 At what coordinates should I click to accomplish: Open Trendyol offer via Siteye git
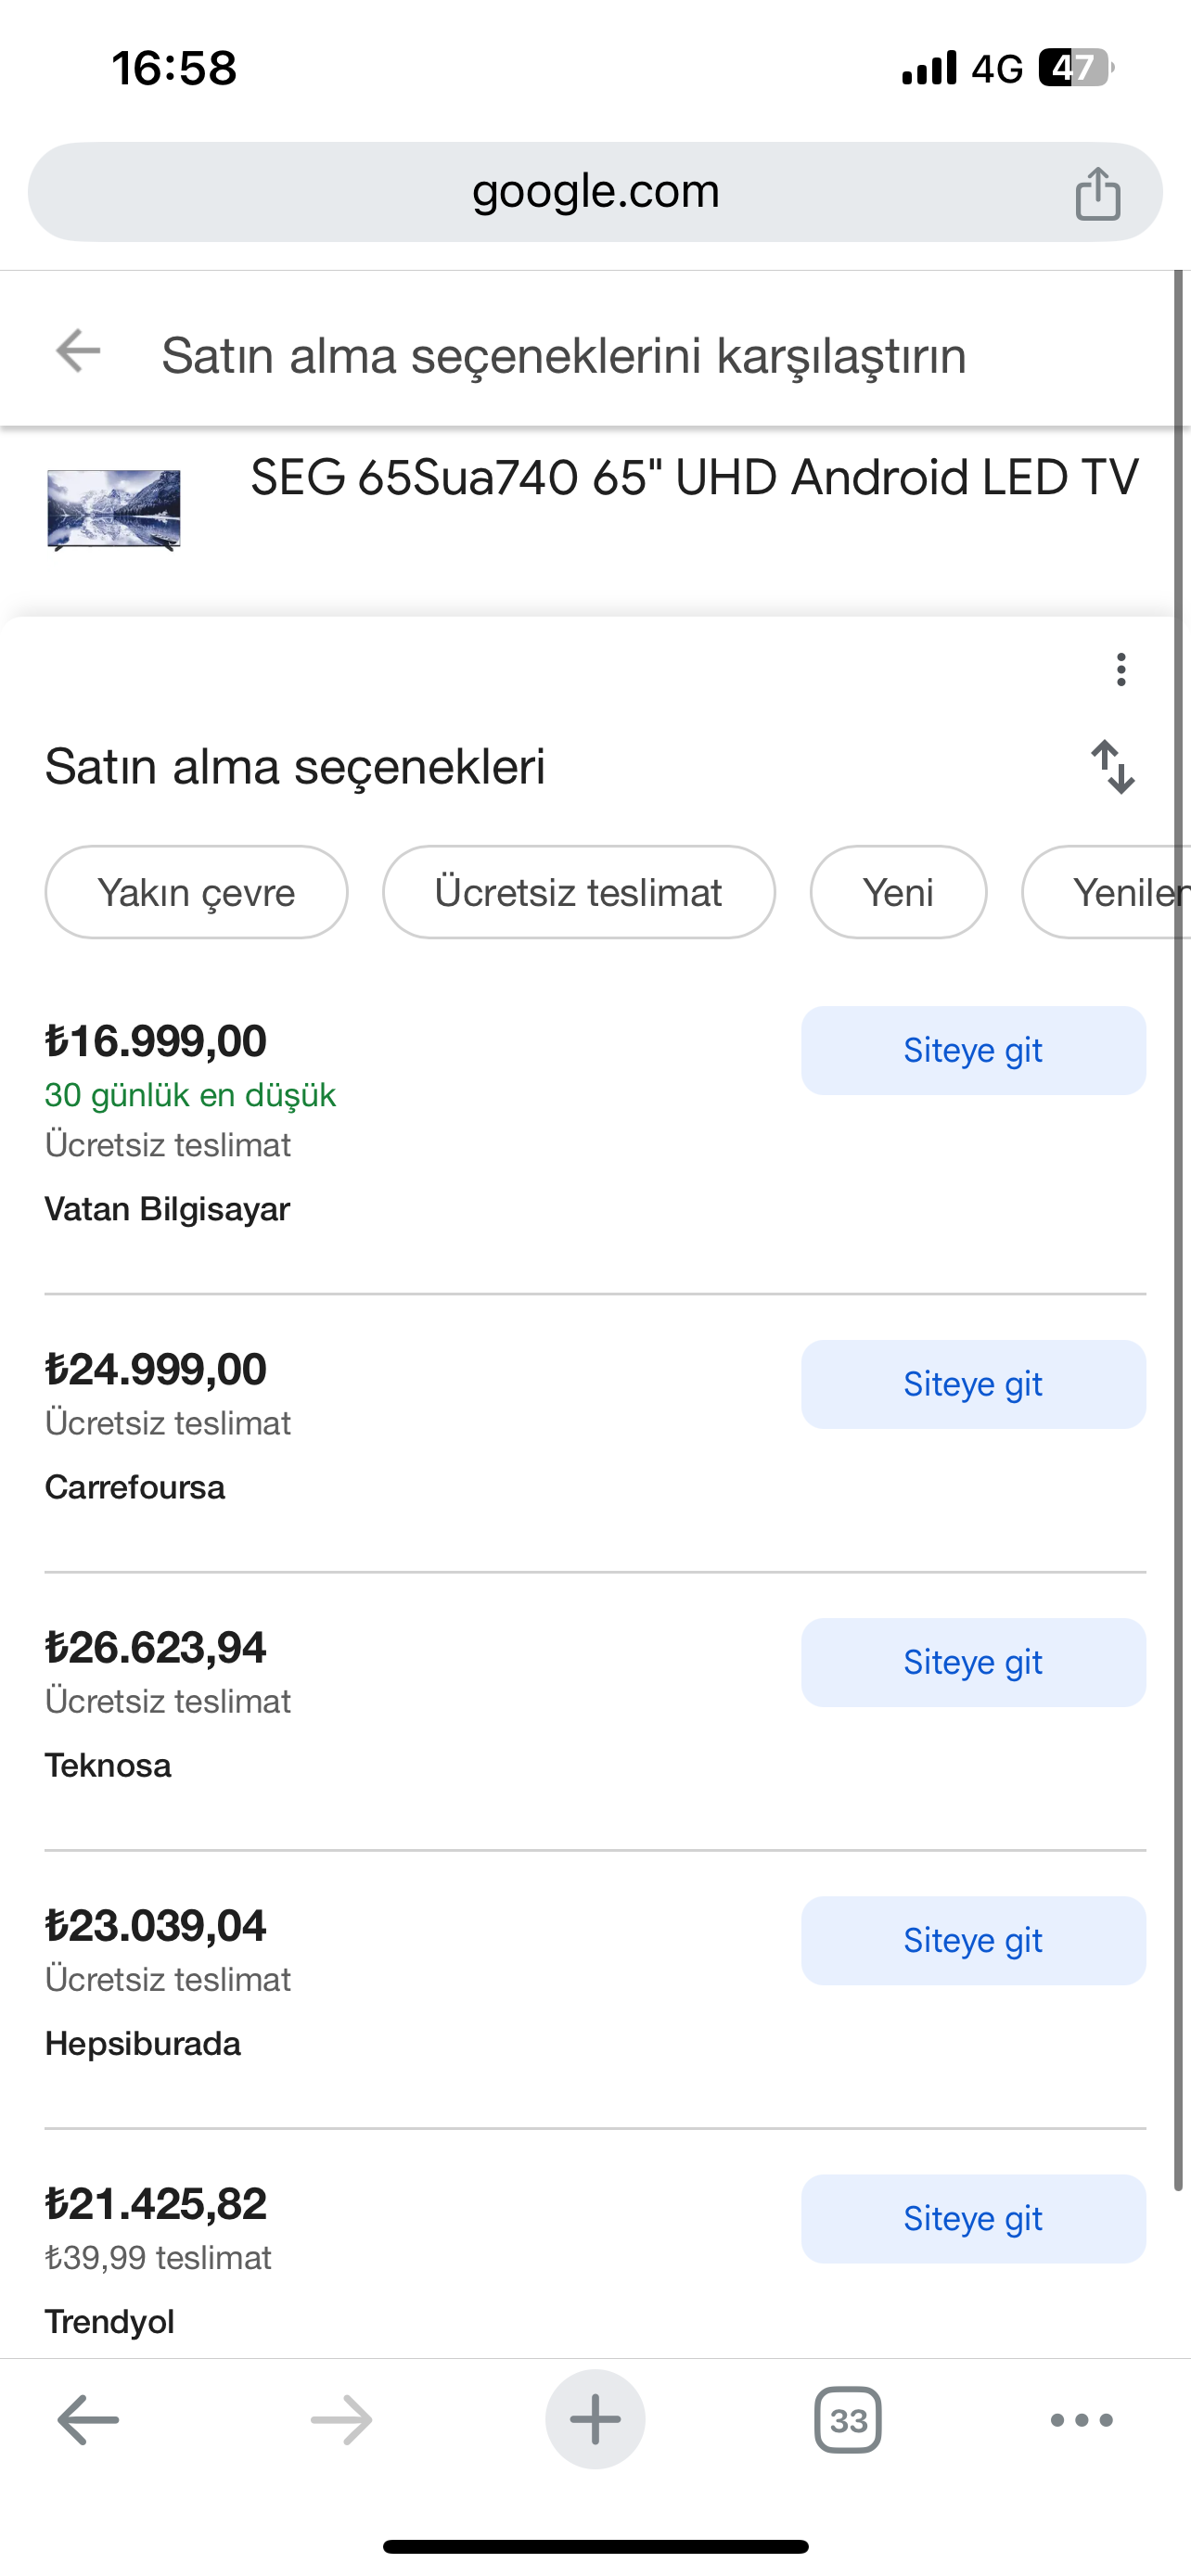coord(973,2218)
